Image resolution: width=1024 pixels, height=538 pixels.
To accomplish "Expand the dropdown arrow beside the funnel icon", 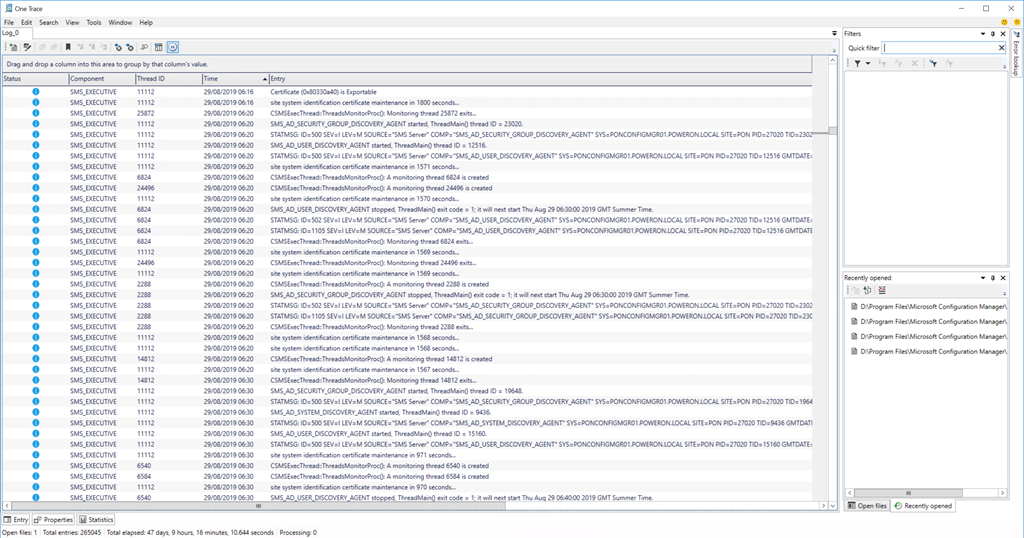I will click(x=868, y=63).
